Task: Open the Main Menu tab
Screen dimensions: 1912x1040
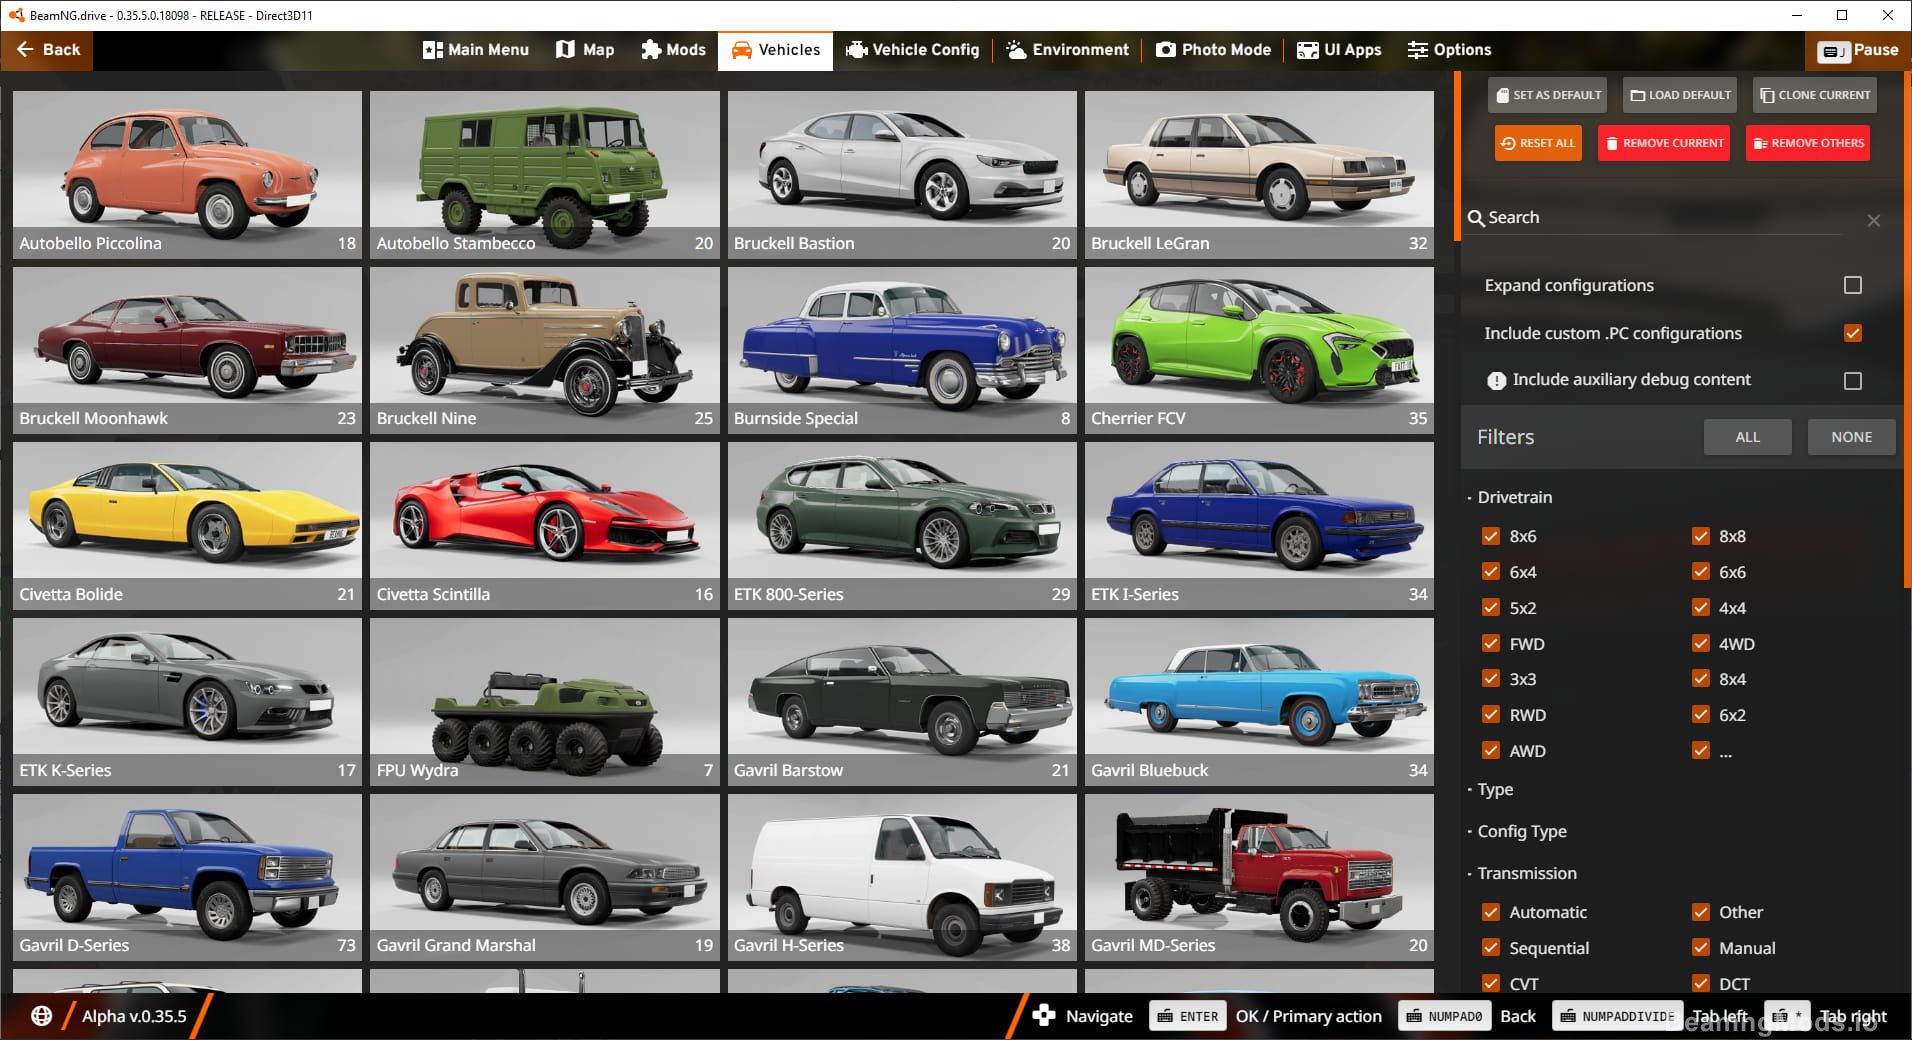Action: (476, 50)
